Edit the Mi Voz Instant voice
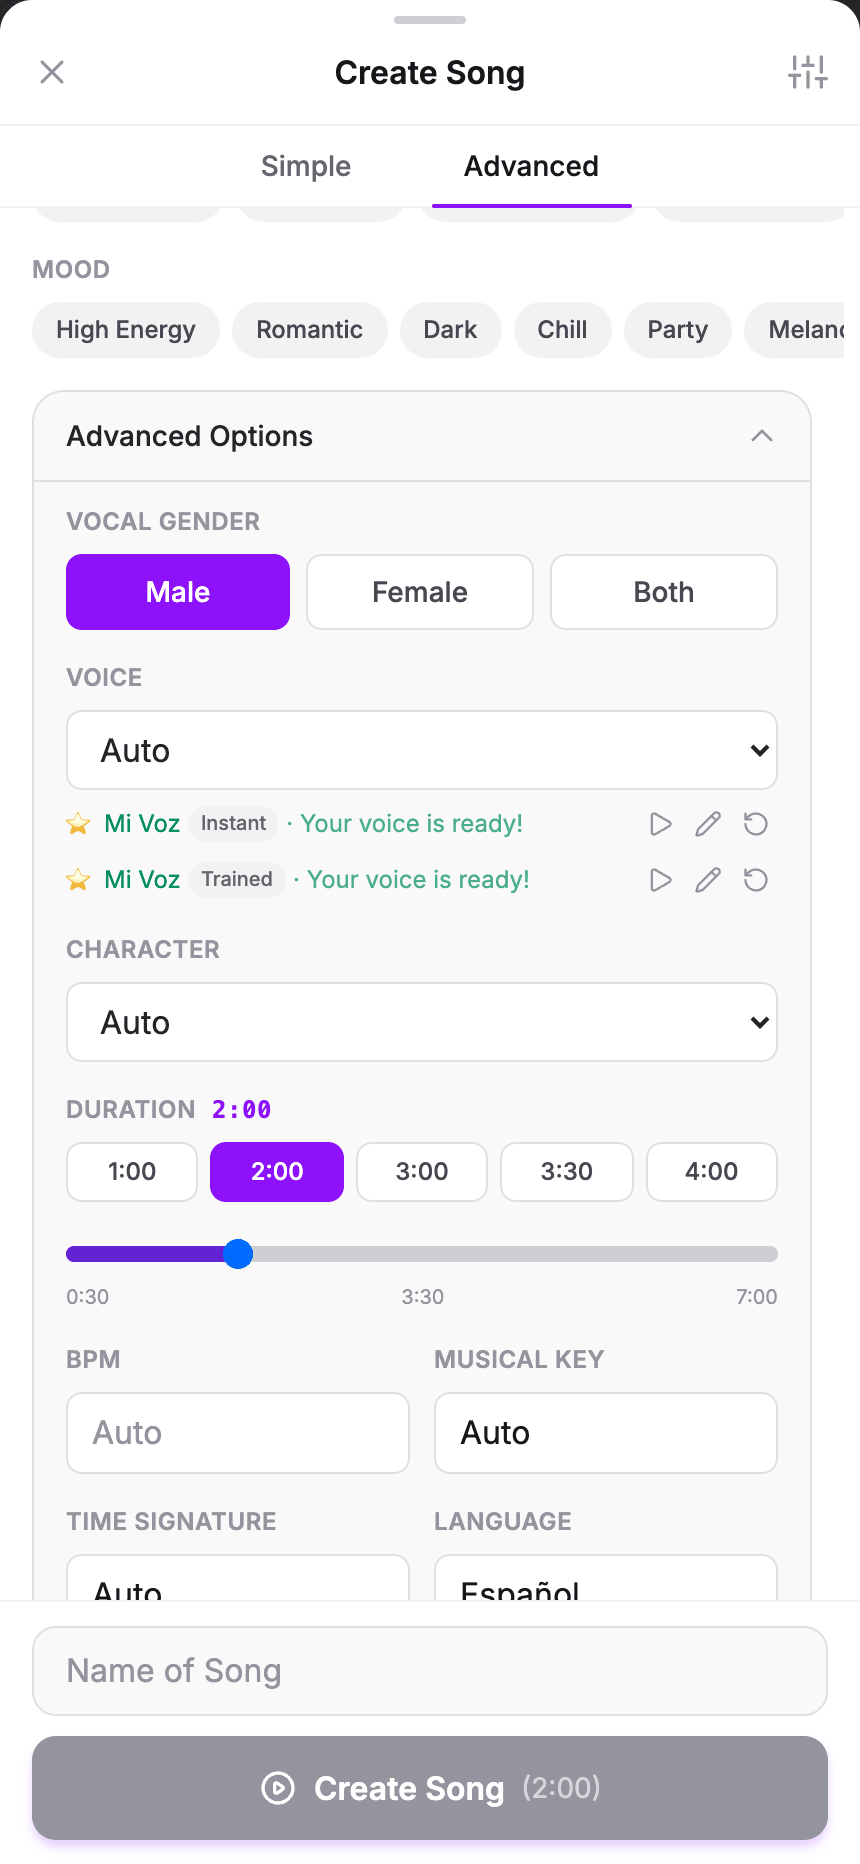The image size is (860, 1864). pos(708,824)
